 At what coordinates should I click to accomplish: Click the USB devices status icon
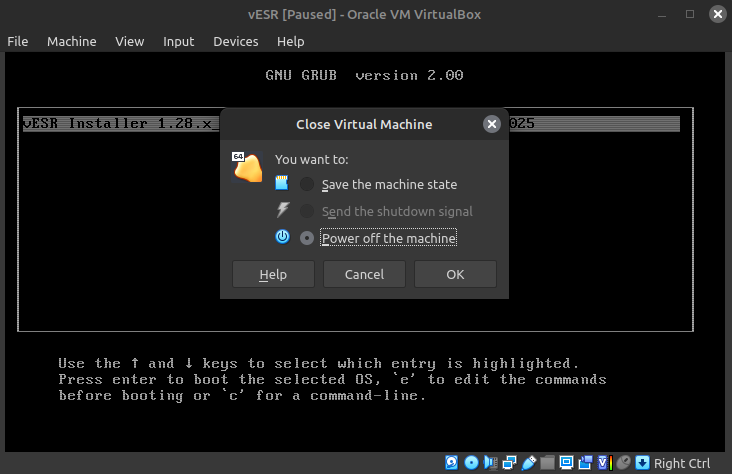coord(528,462)
